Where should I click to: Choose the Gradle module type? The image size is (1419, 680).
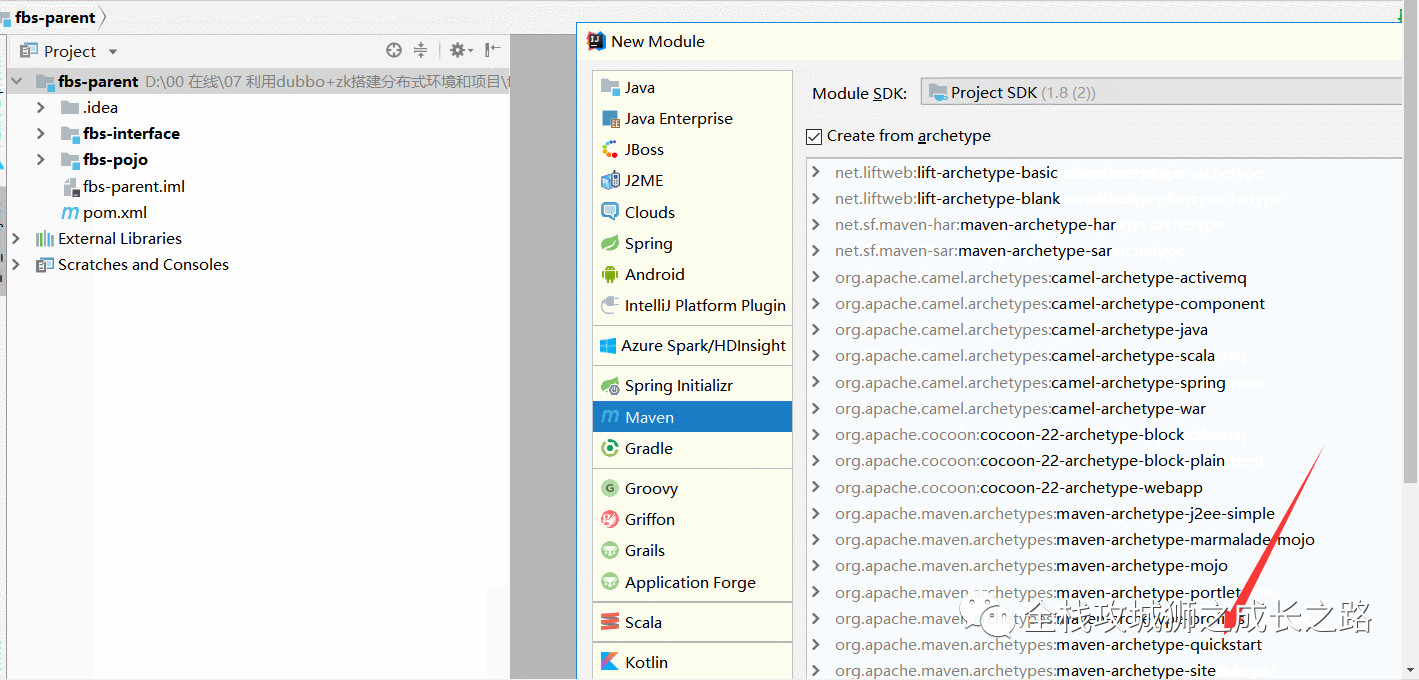point(692,448)
